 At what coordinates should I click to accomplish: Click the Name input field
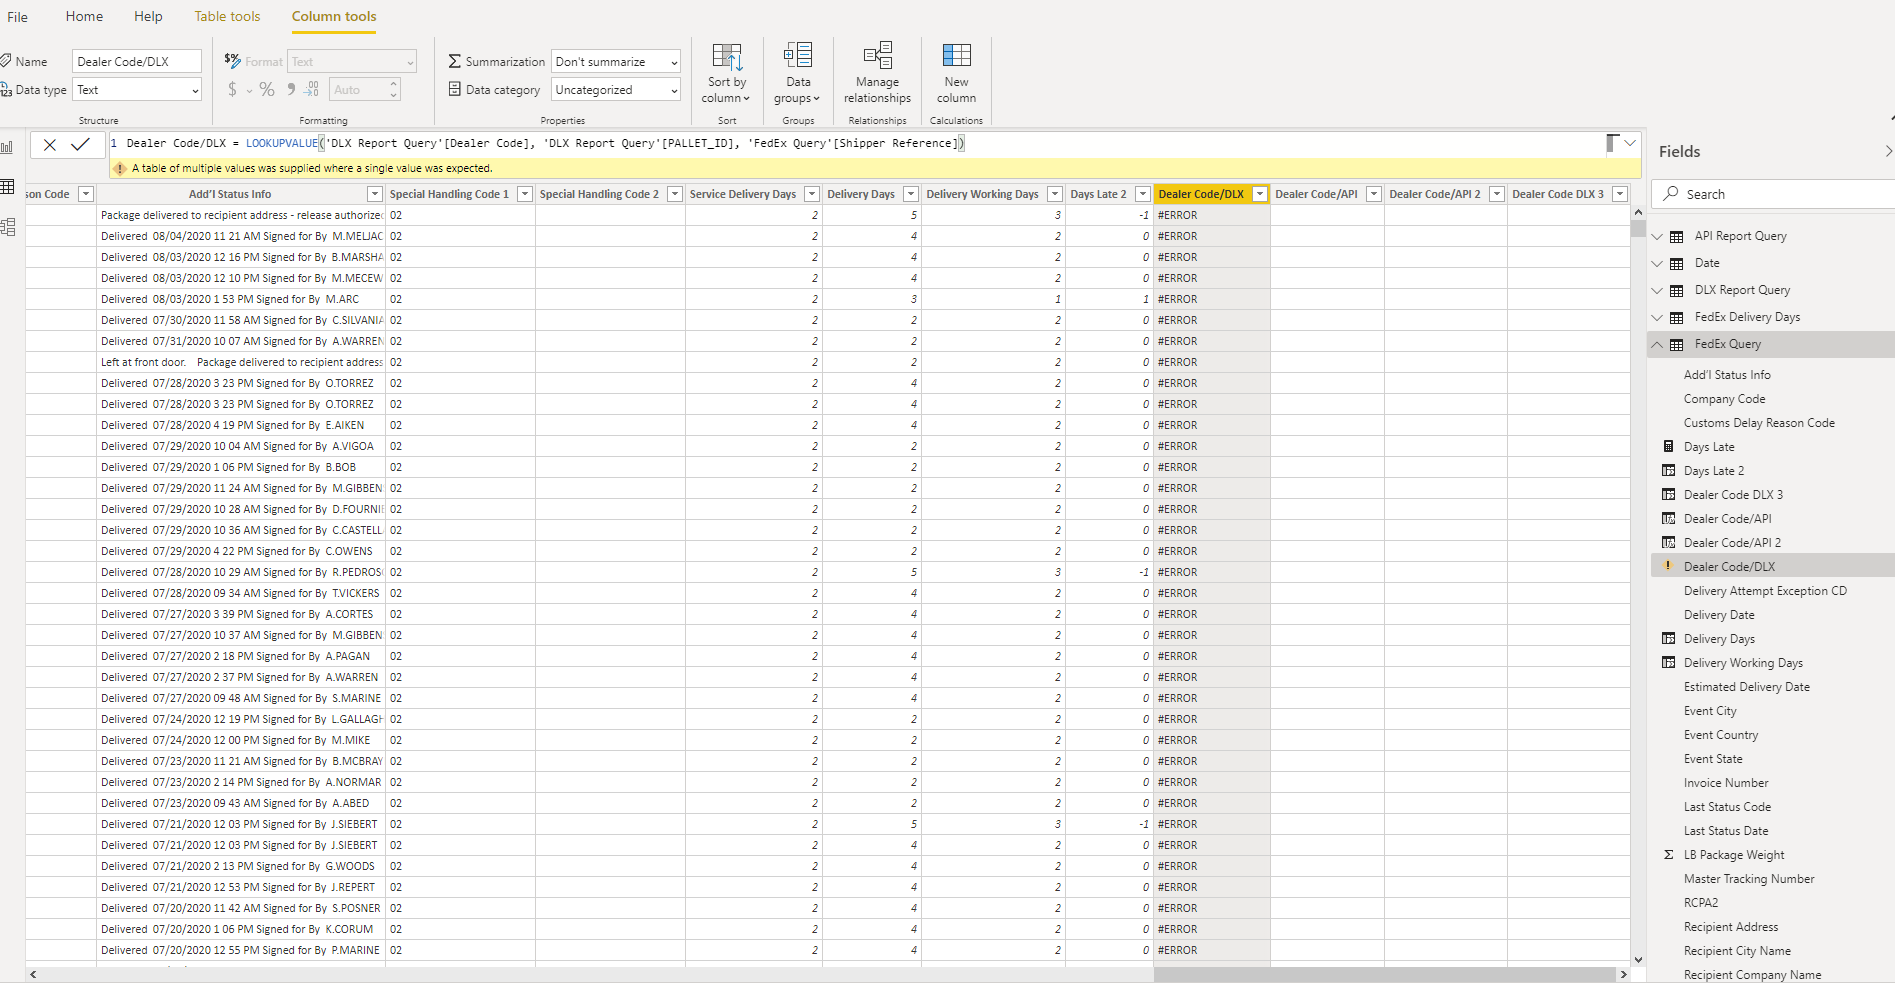[x=137, y=62]
